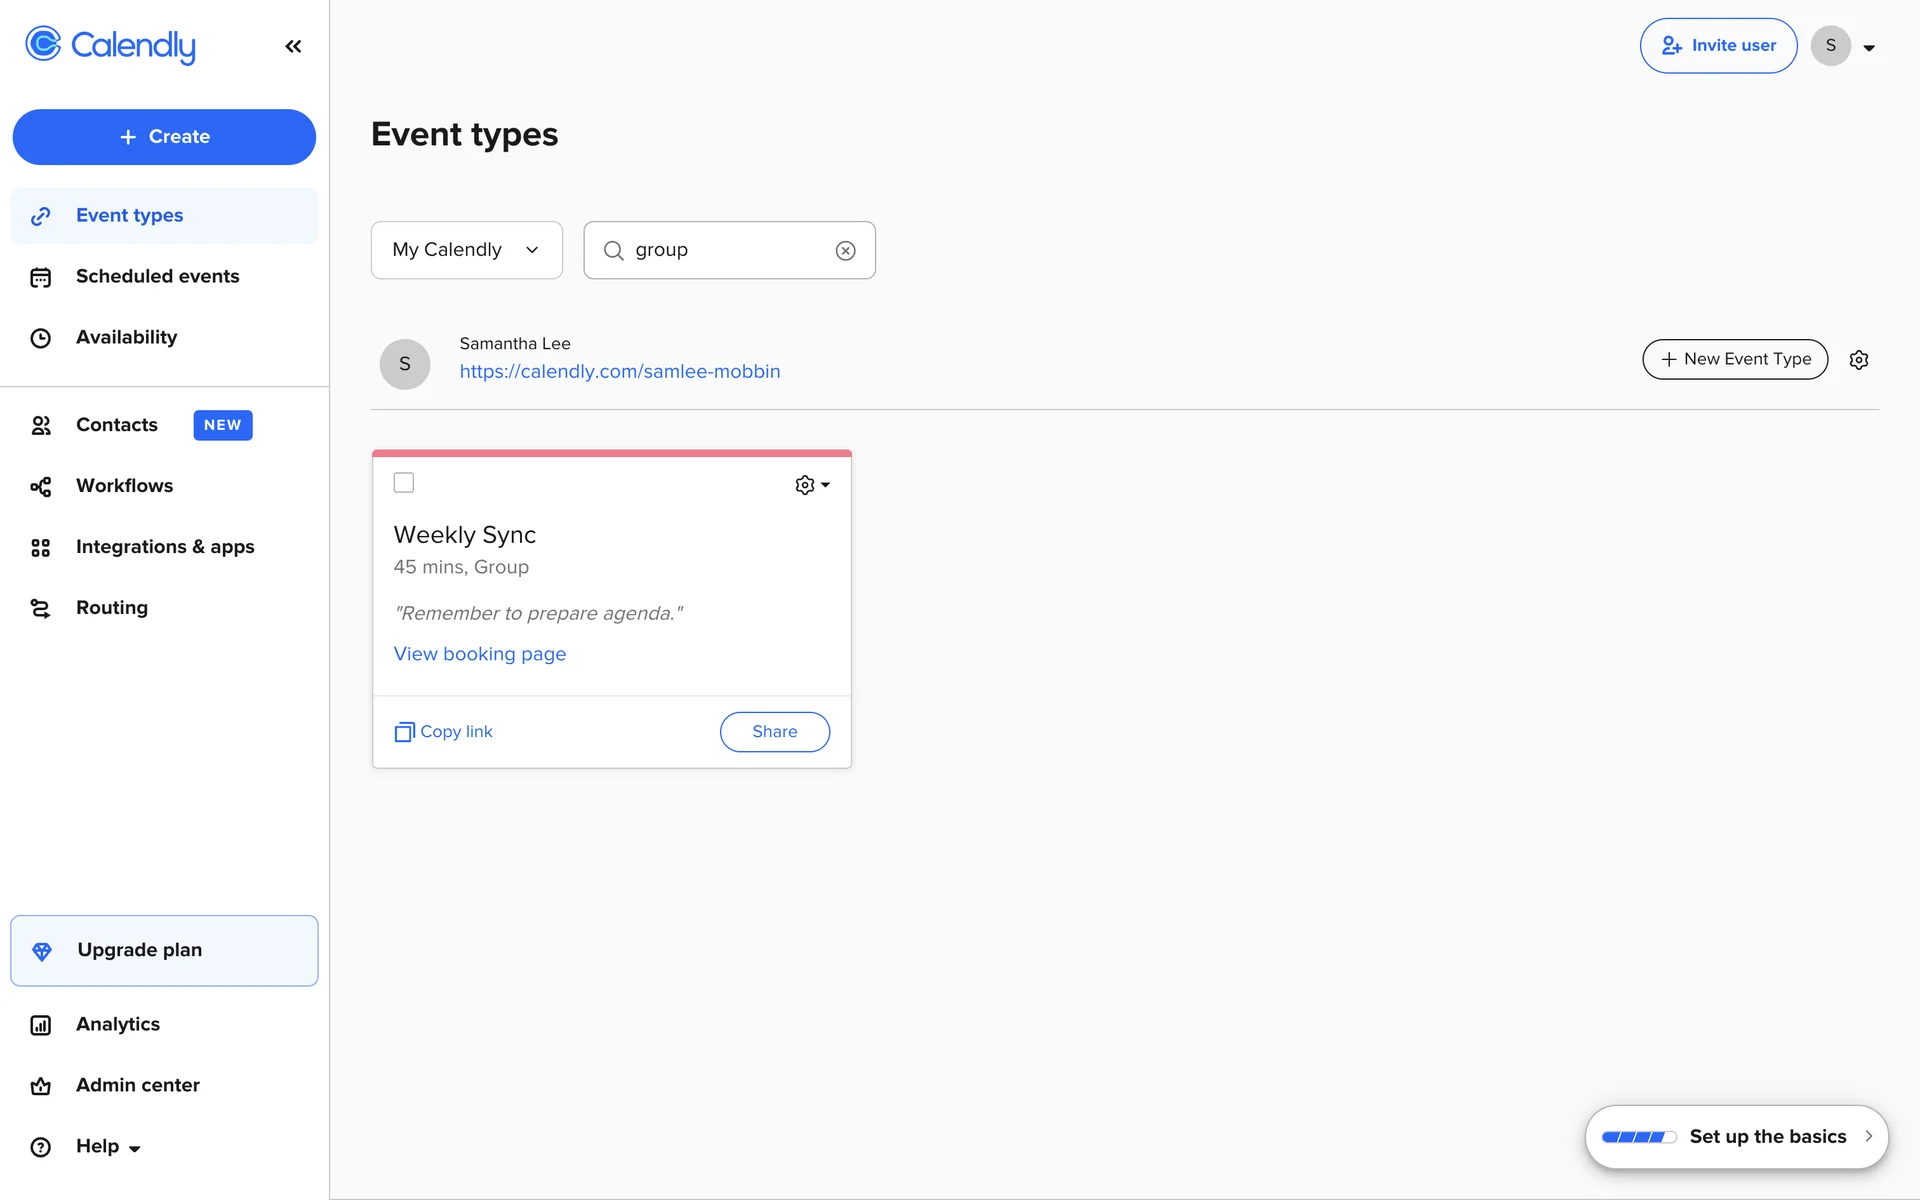Collapse the sidebar with double-chevron icon
The height and width of the screenshot is (1200, 1920).
[293, 46]
